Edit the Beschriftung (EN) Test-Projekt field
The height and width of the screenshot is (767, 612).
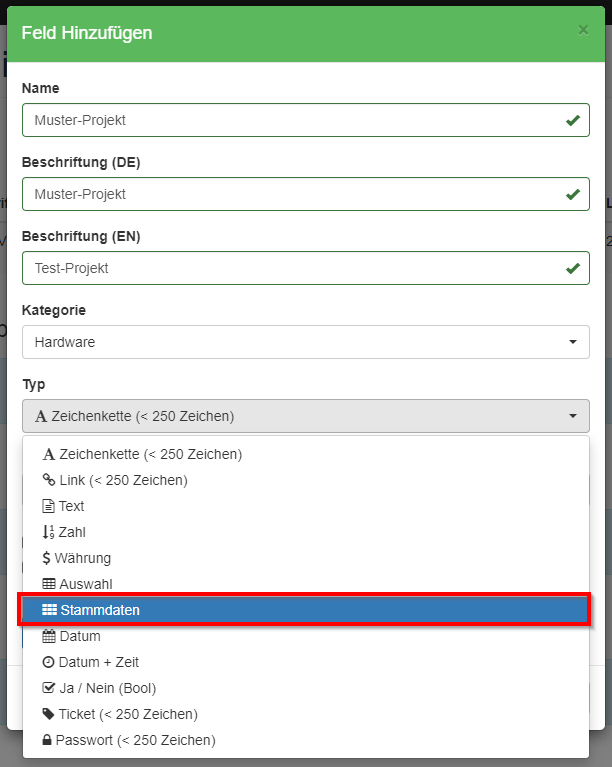click(290, 268)
